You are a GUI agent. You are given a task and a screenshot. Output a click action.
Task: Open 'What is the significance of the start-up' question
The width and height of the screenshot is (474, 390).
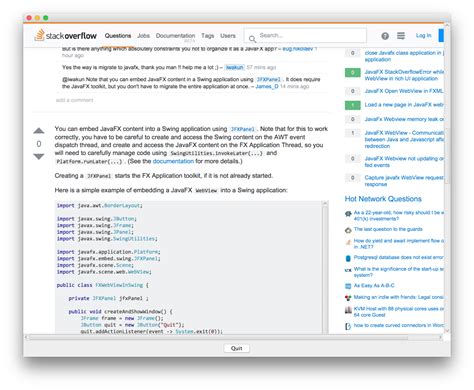coord(399,272)
